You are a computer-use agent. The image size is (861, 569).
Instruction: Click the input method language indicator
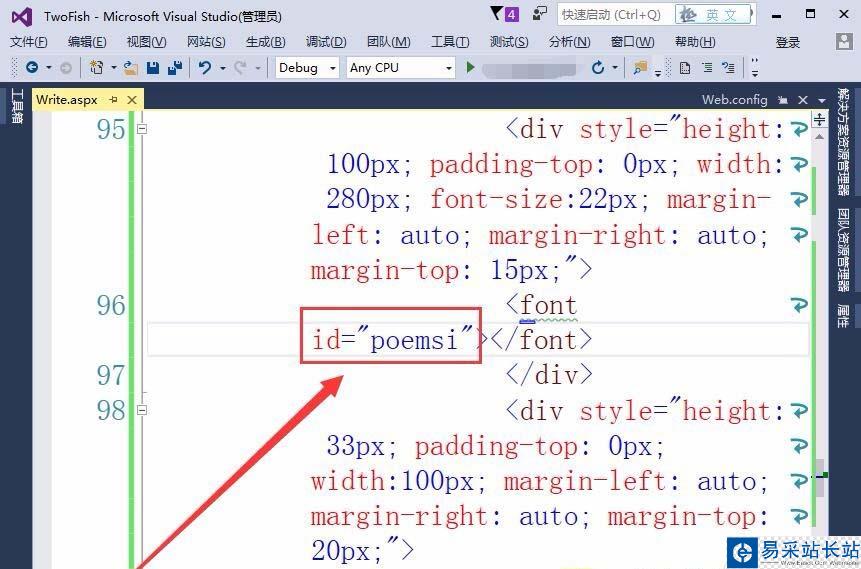tap(714, 15)
